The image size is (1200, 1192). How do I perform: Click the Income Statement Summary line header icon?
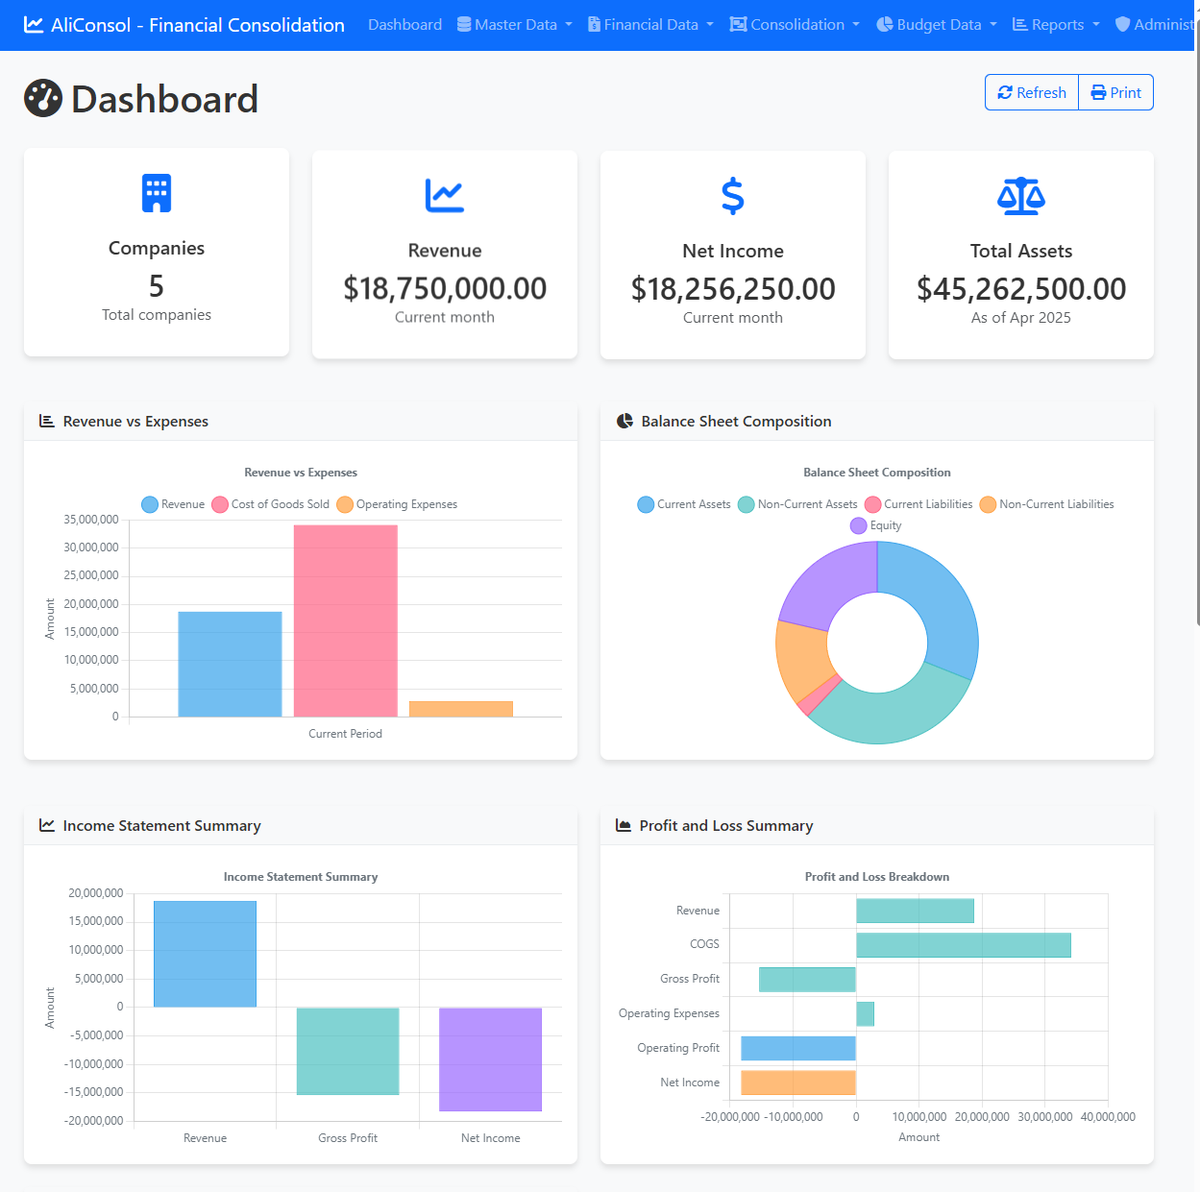[x=47, y=825]
